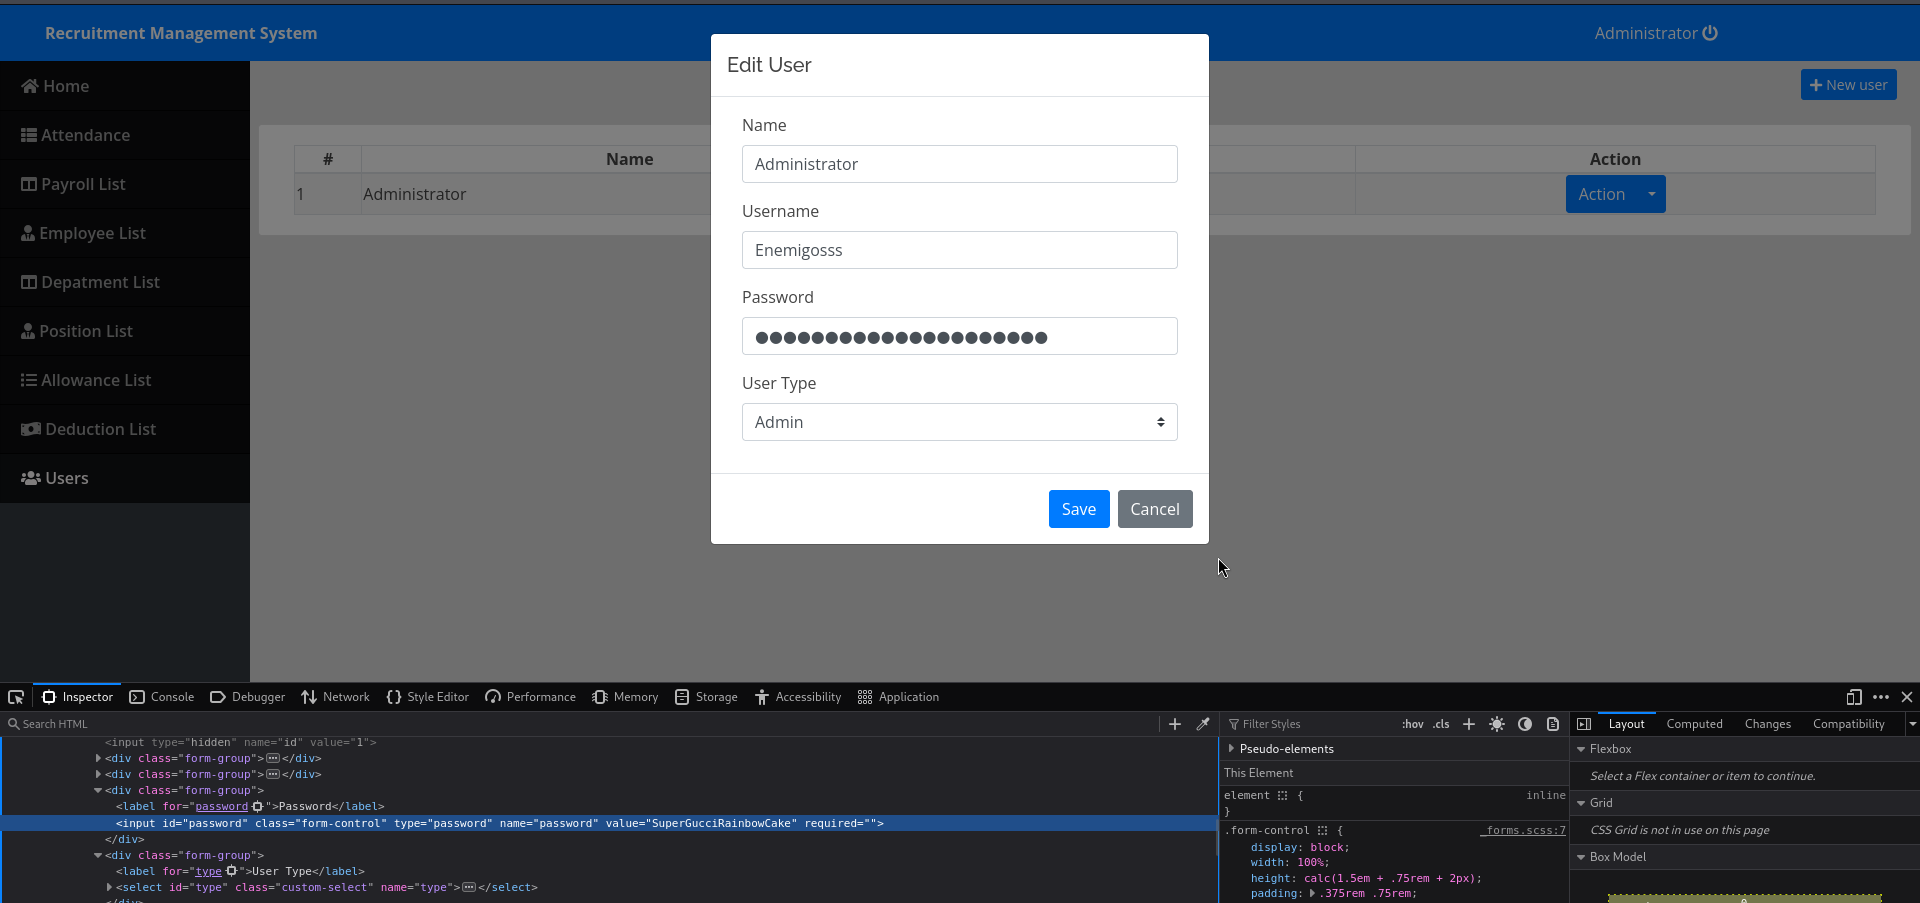Open the Network panel tab
The width and height of the screenshot is (1920, 903).
pos(335,697)
